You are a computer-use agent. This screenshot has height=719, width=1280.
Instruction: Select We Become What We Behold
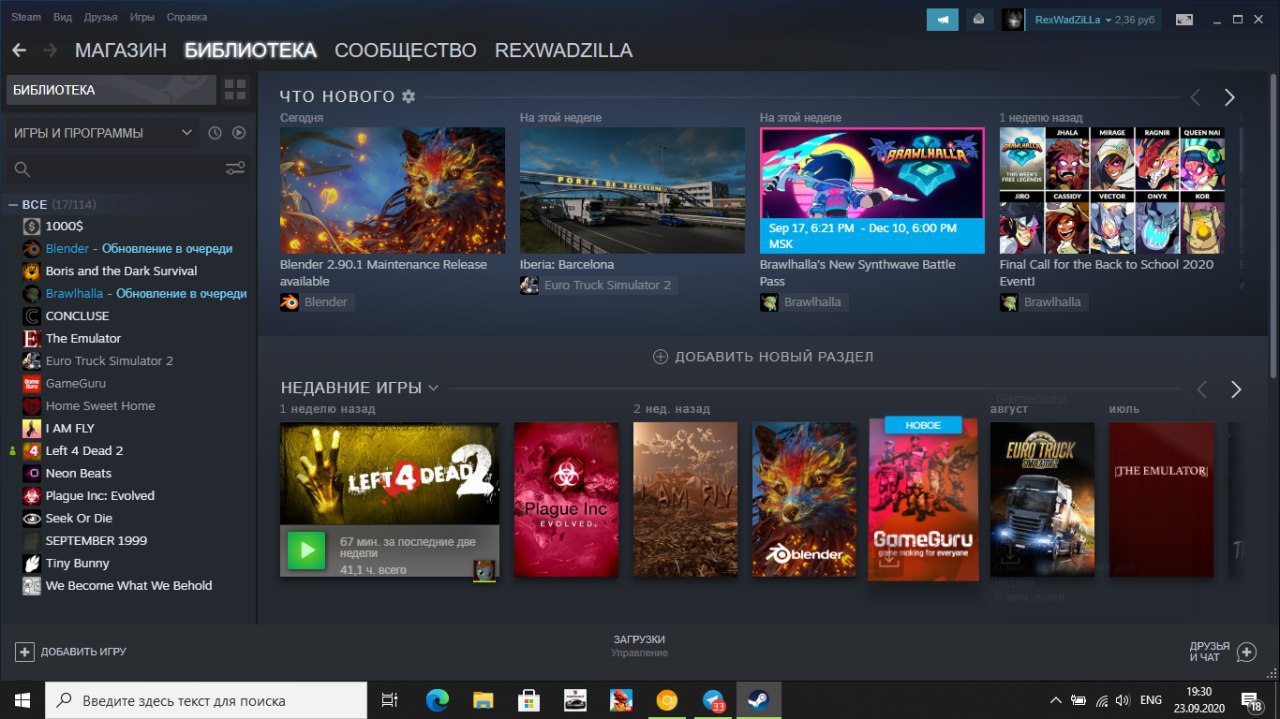point(128,586)
